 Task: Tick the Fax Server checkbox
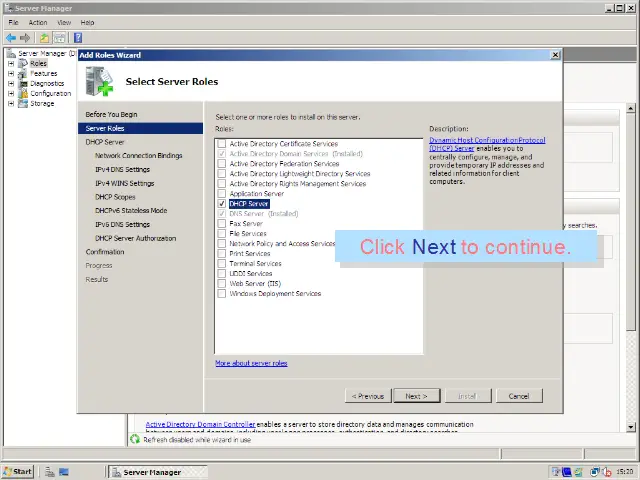222,224
